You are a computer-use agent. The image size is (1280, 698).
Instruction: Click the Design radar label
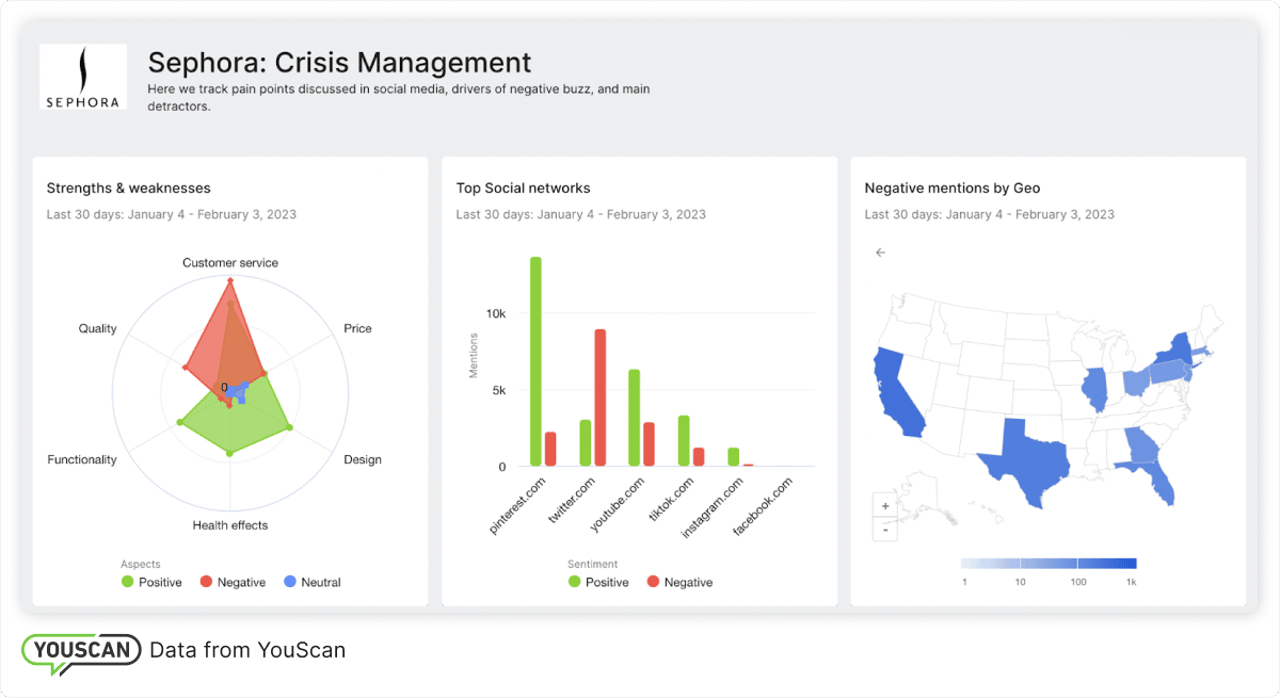tap(363, 460)
